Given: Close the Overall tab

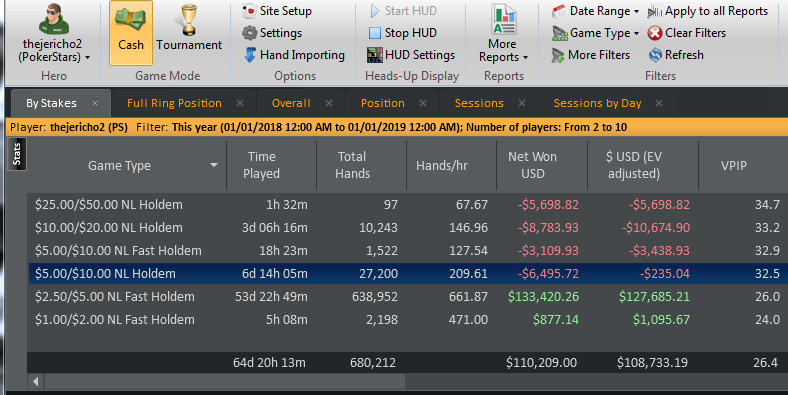Looking at the screenshot, I should (329, 103).
